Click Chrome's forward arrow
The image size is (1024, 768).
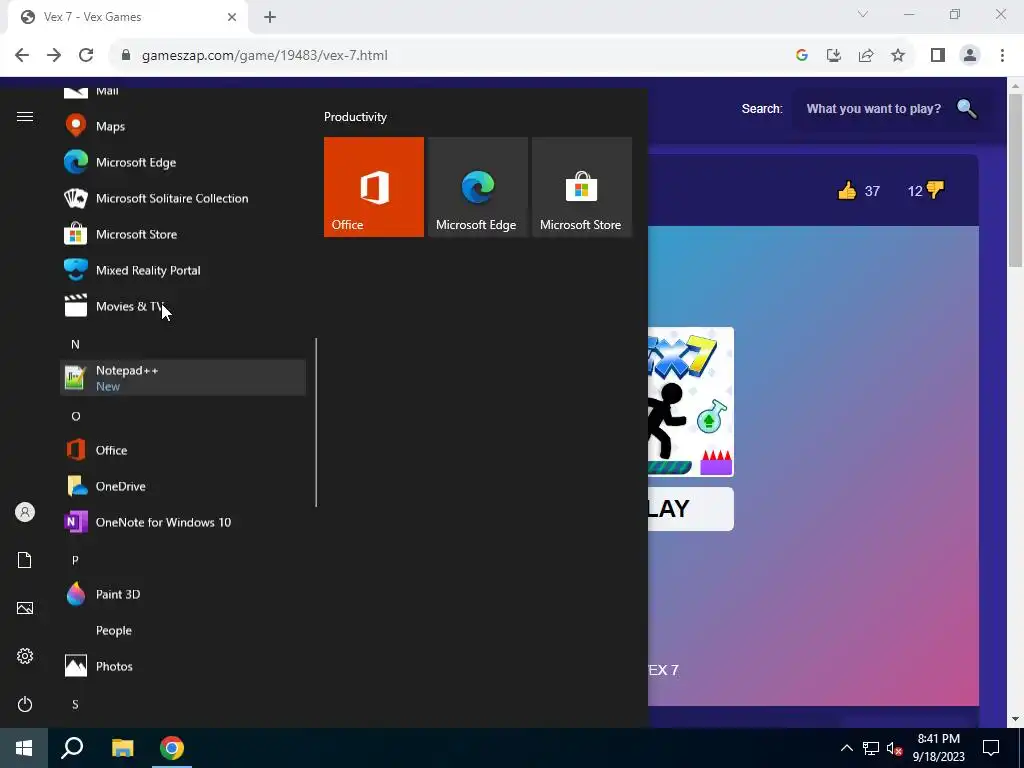click(54, 56)
